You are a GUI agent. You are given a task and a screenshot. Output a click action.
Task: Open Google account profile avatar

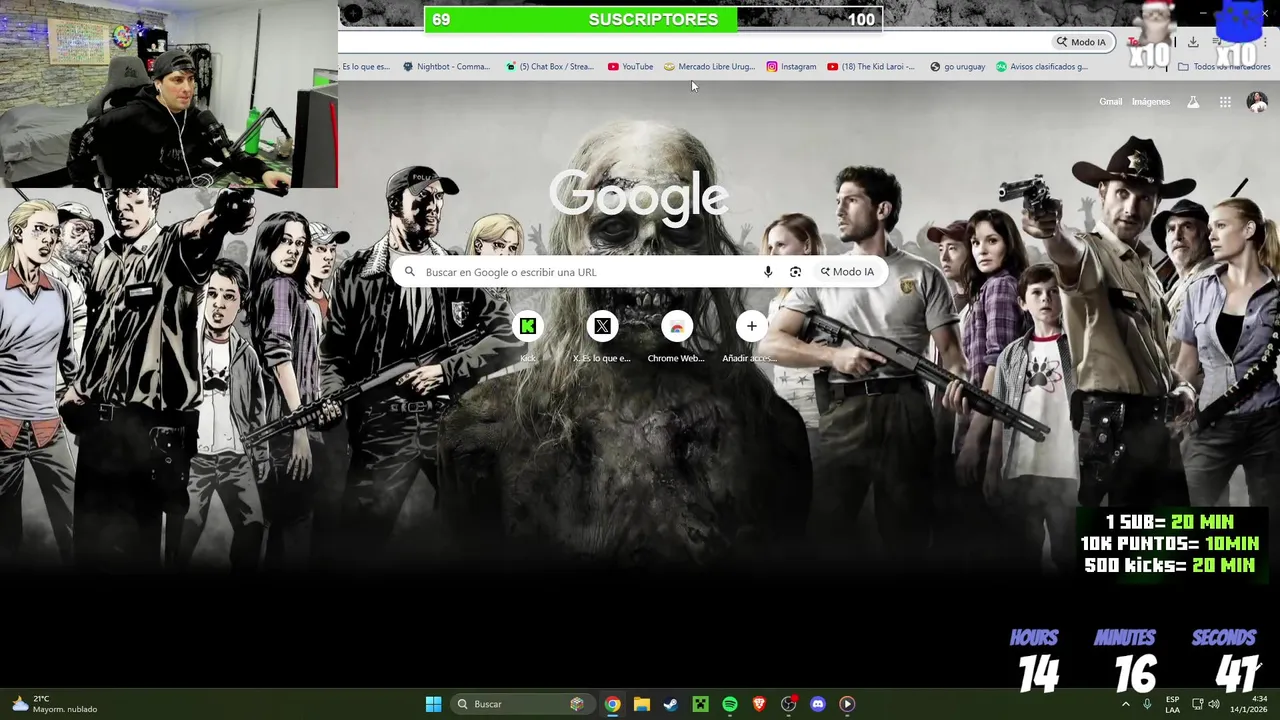pyautogui.click(x=1257, y=102)
